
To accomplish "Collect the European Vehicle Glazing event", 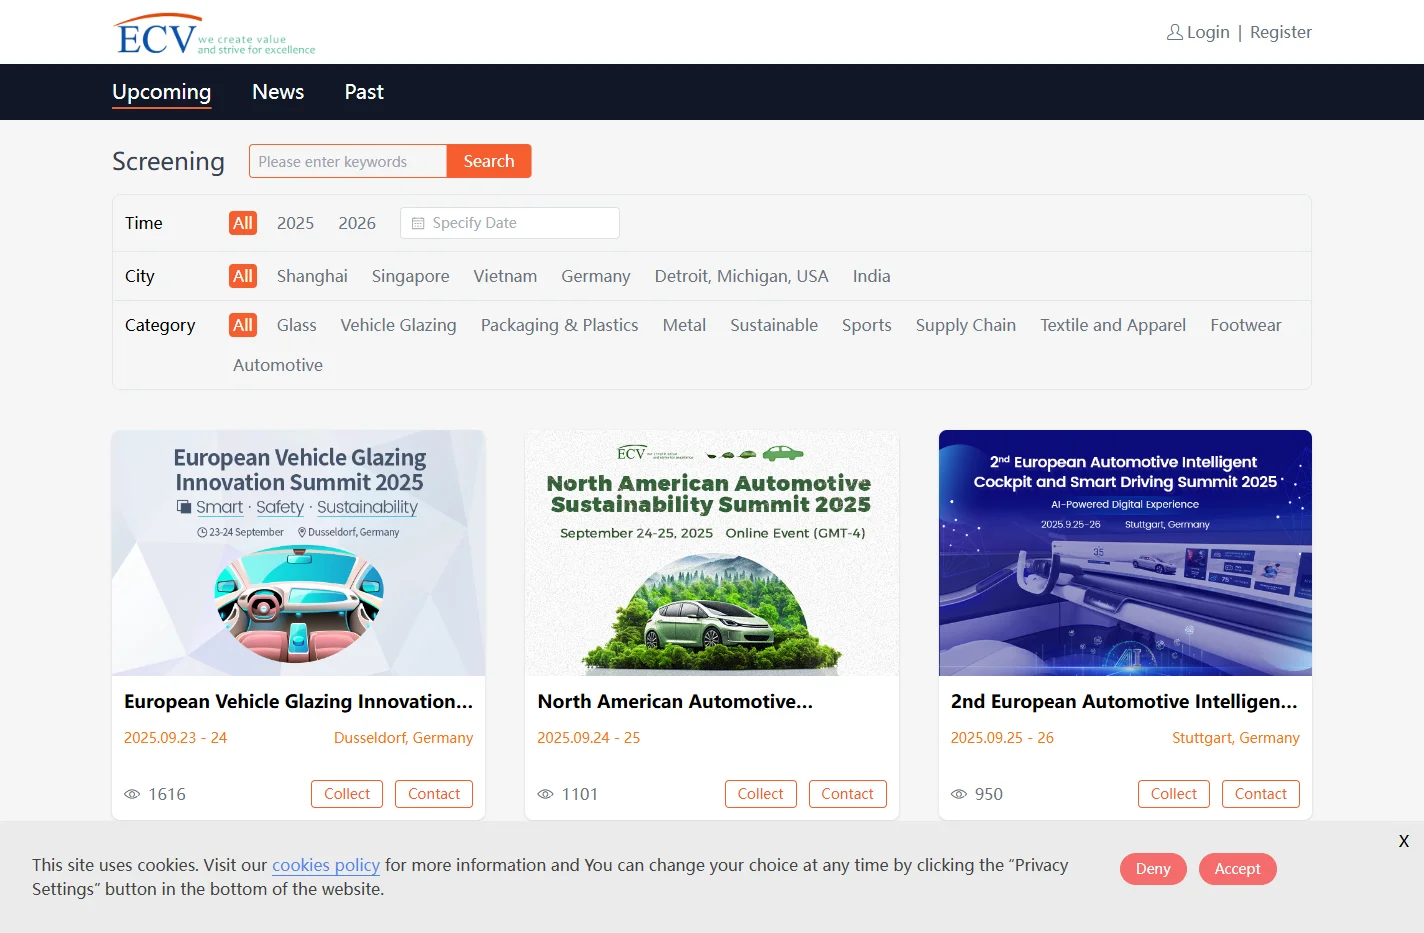I will click(347, 794).
